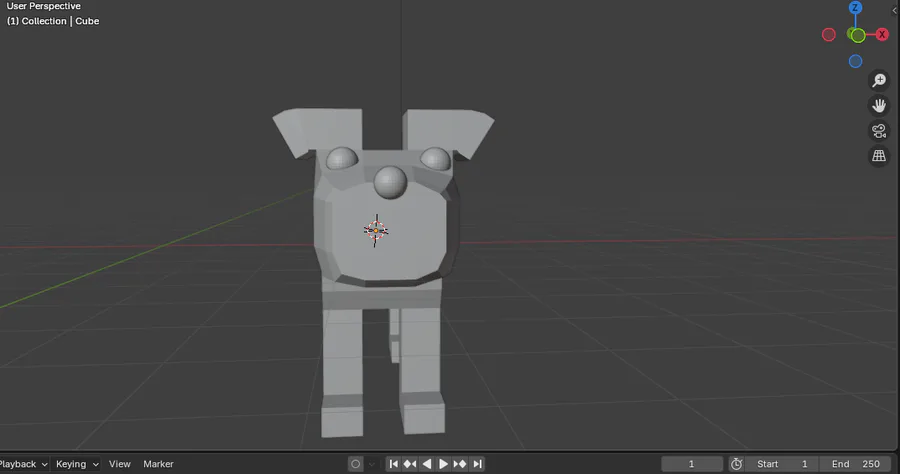This screenshot has width=900, height=474.
Task: Click the red X axis on gizmo
Action: [x=882, y=34]
